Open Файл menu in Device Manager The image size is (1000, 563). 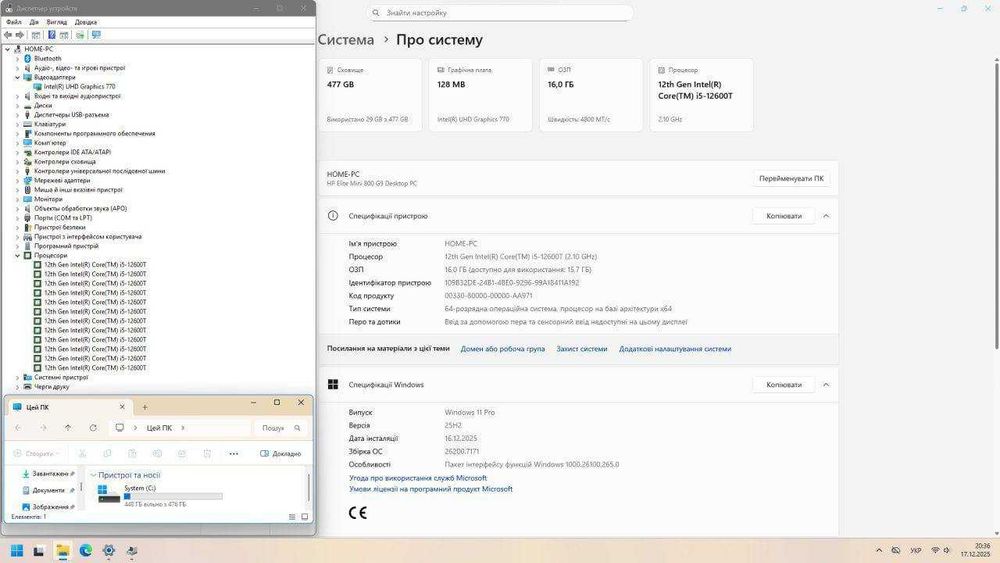pos(13,22)
